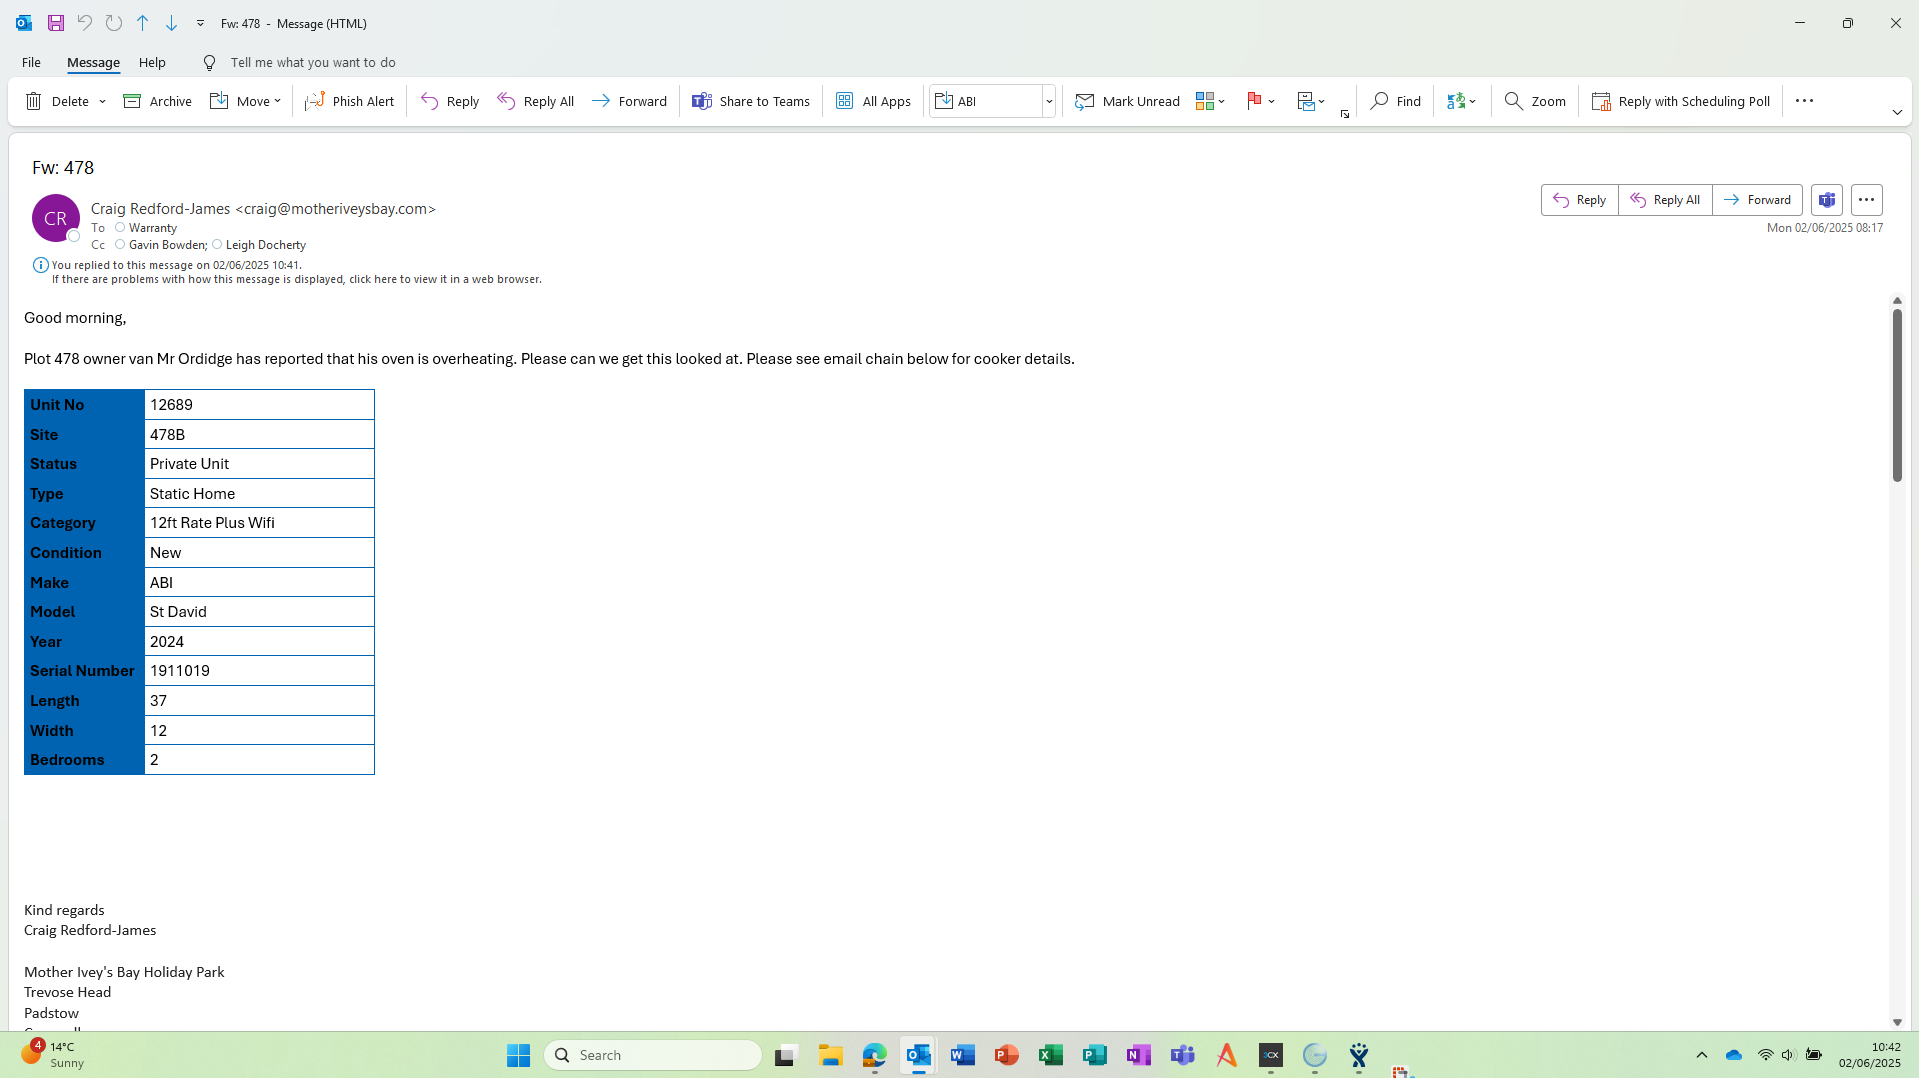Go to next item with down arrow
Screen dimensions: 1919x1078
coord(172,23)
